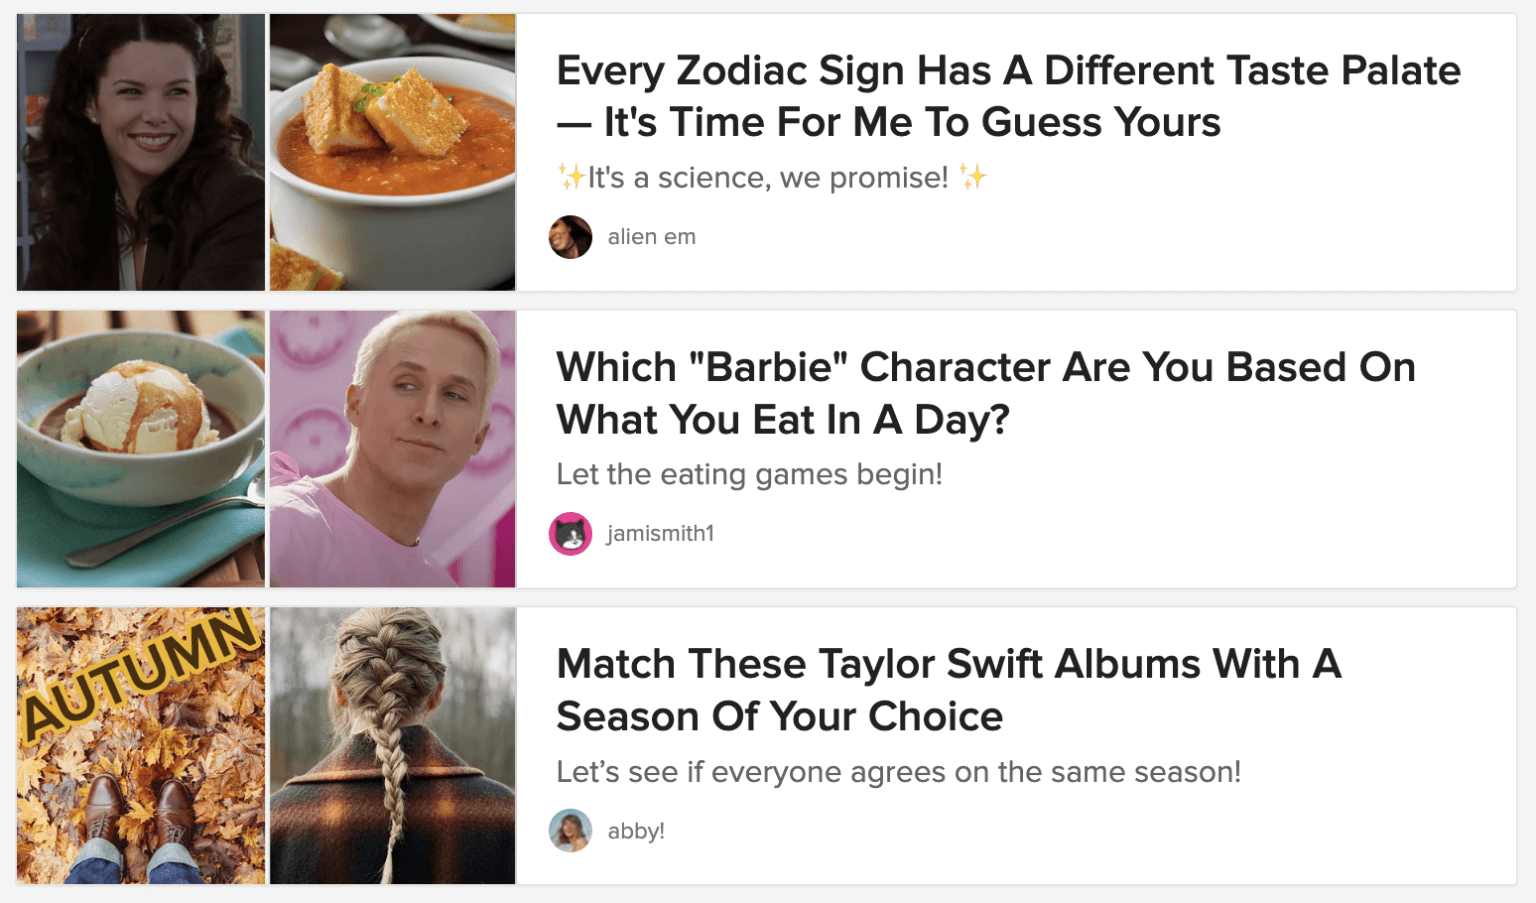
Task: Open the blond man in pink thumbnail
Action: click(x=393, y=449)
